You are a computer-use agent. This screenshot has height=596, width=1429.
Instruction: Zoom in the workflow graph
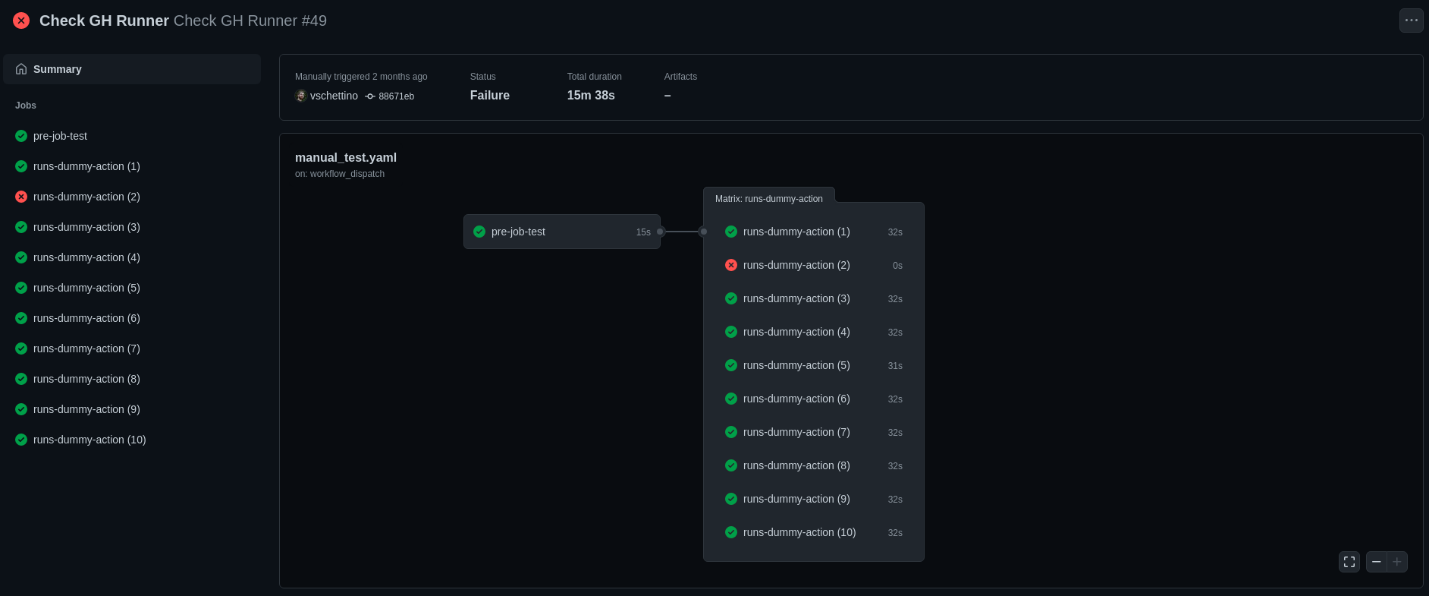[1397, 562]
